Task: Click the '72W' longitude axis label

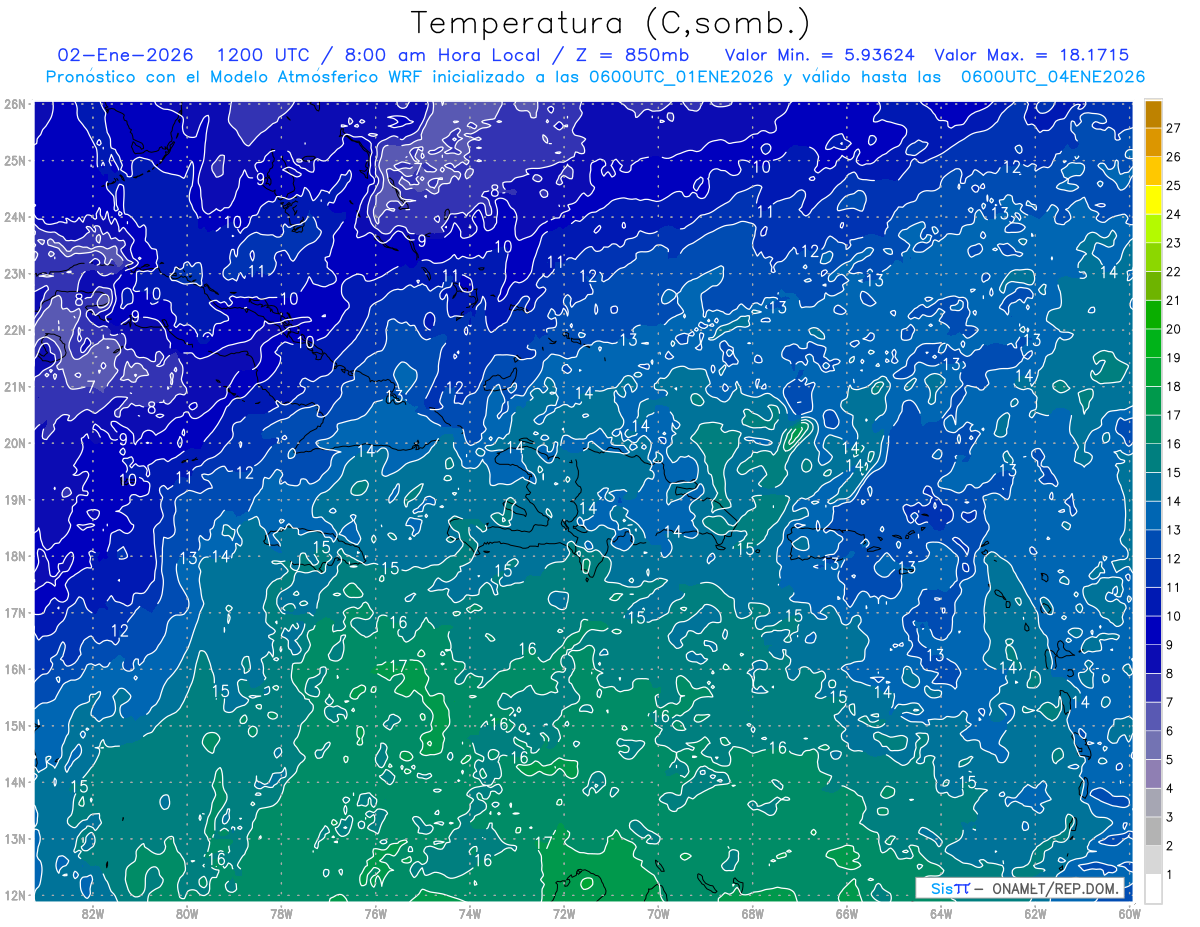Action: point(564,913)
